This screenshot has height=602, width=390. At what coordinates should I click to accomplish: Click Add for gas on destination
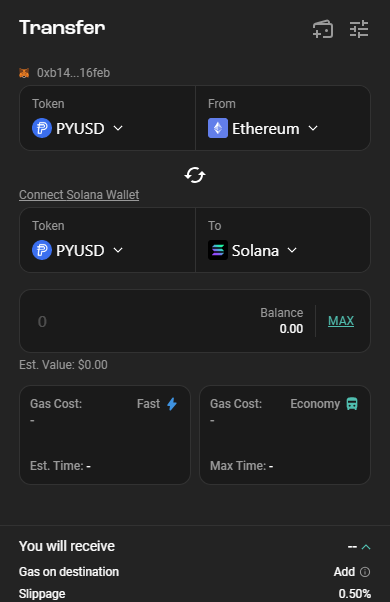tap(344, 572)
